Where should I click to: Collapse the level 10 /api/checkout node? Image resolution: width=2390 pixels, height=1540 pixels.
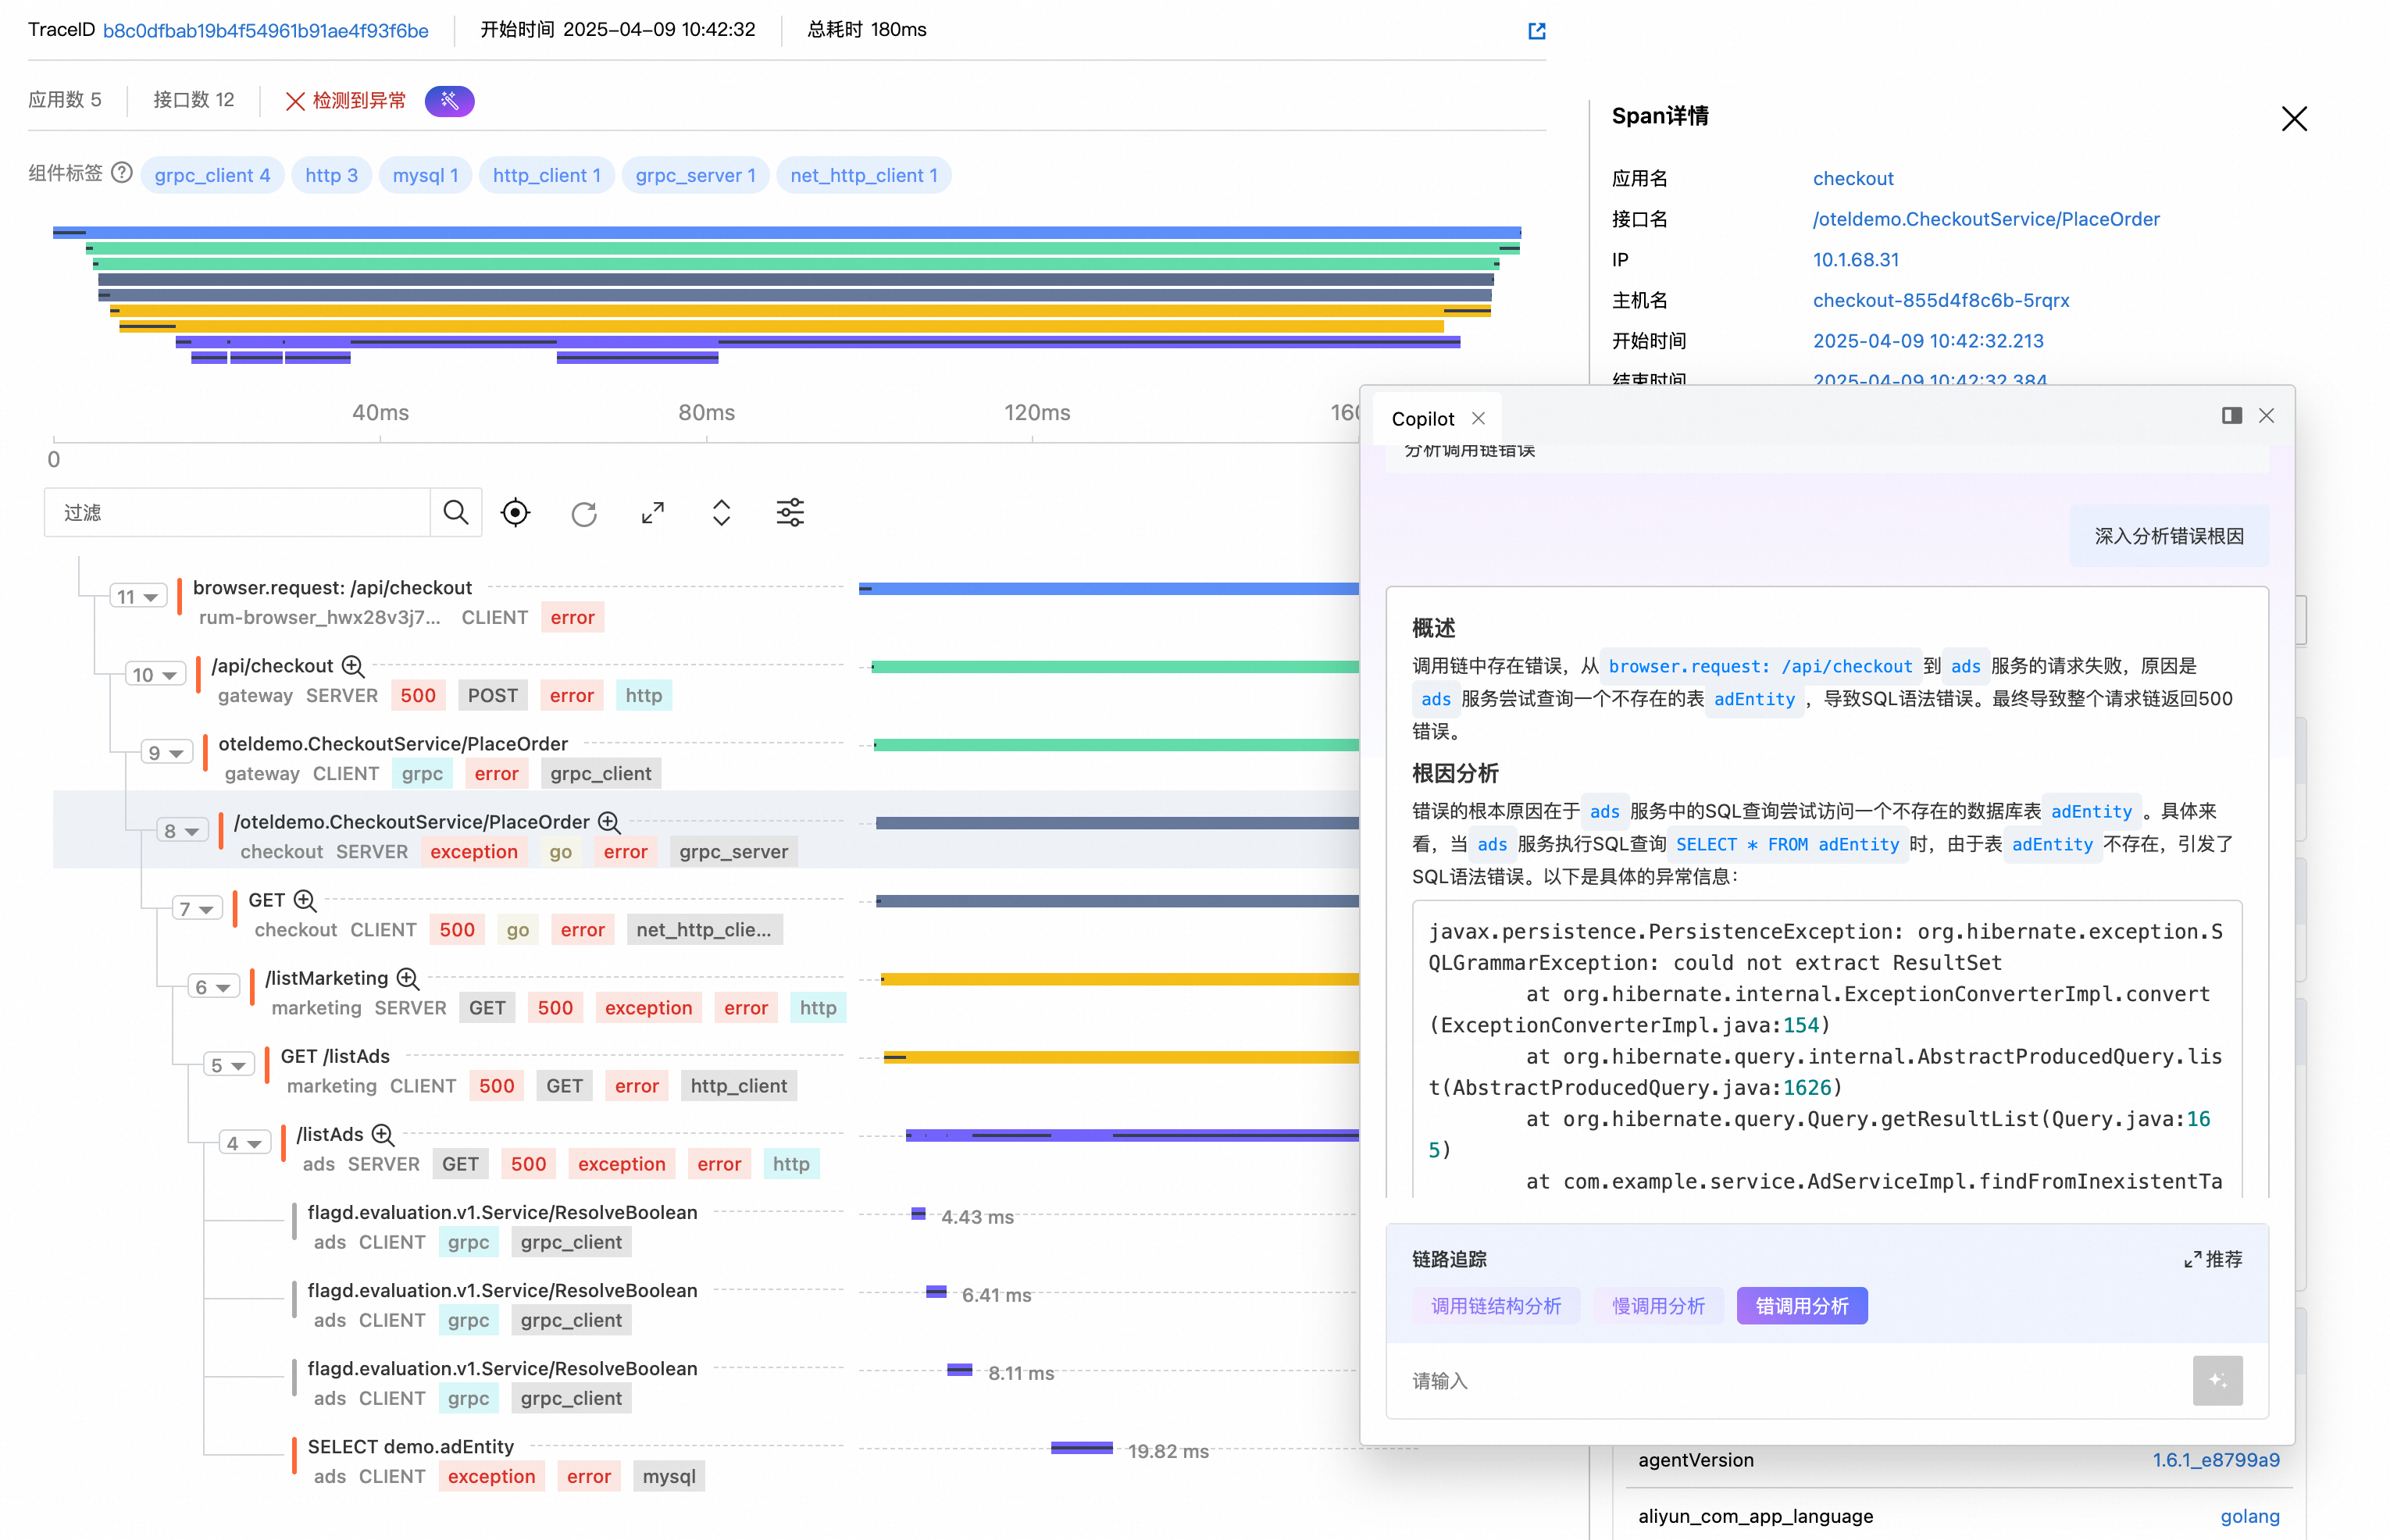tap(155, 675)
